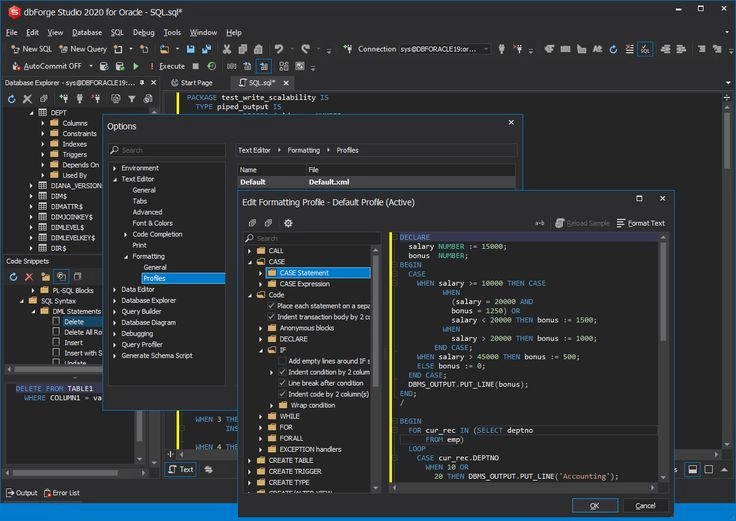Open the Database menu

tap(87, 32)
